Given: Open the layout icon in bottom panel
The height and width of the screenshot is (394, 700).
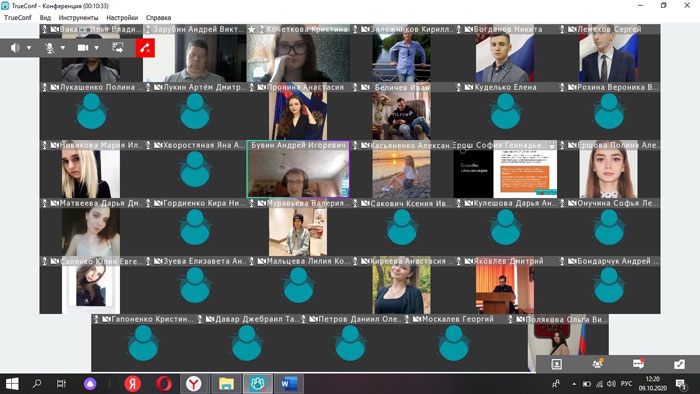Looking at the screenshot, I should point(556,364).
